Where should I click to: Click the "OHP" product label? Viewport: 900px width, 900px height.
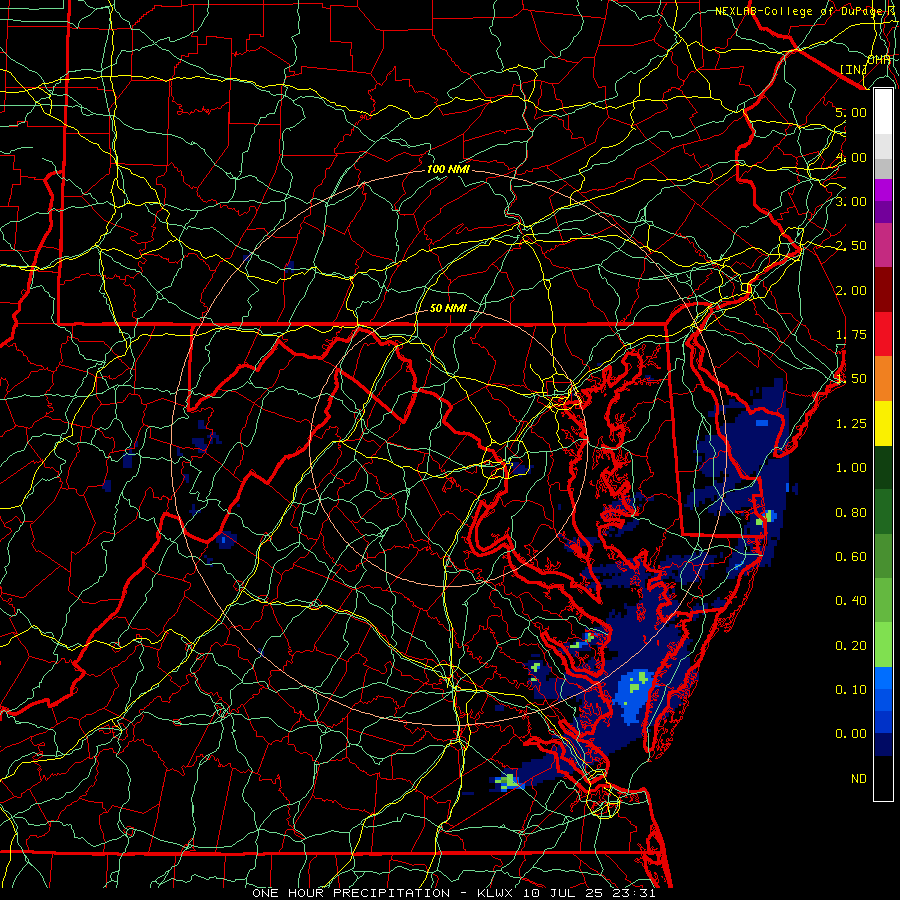(x=879, y=60)
